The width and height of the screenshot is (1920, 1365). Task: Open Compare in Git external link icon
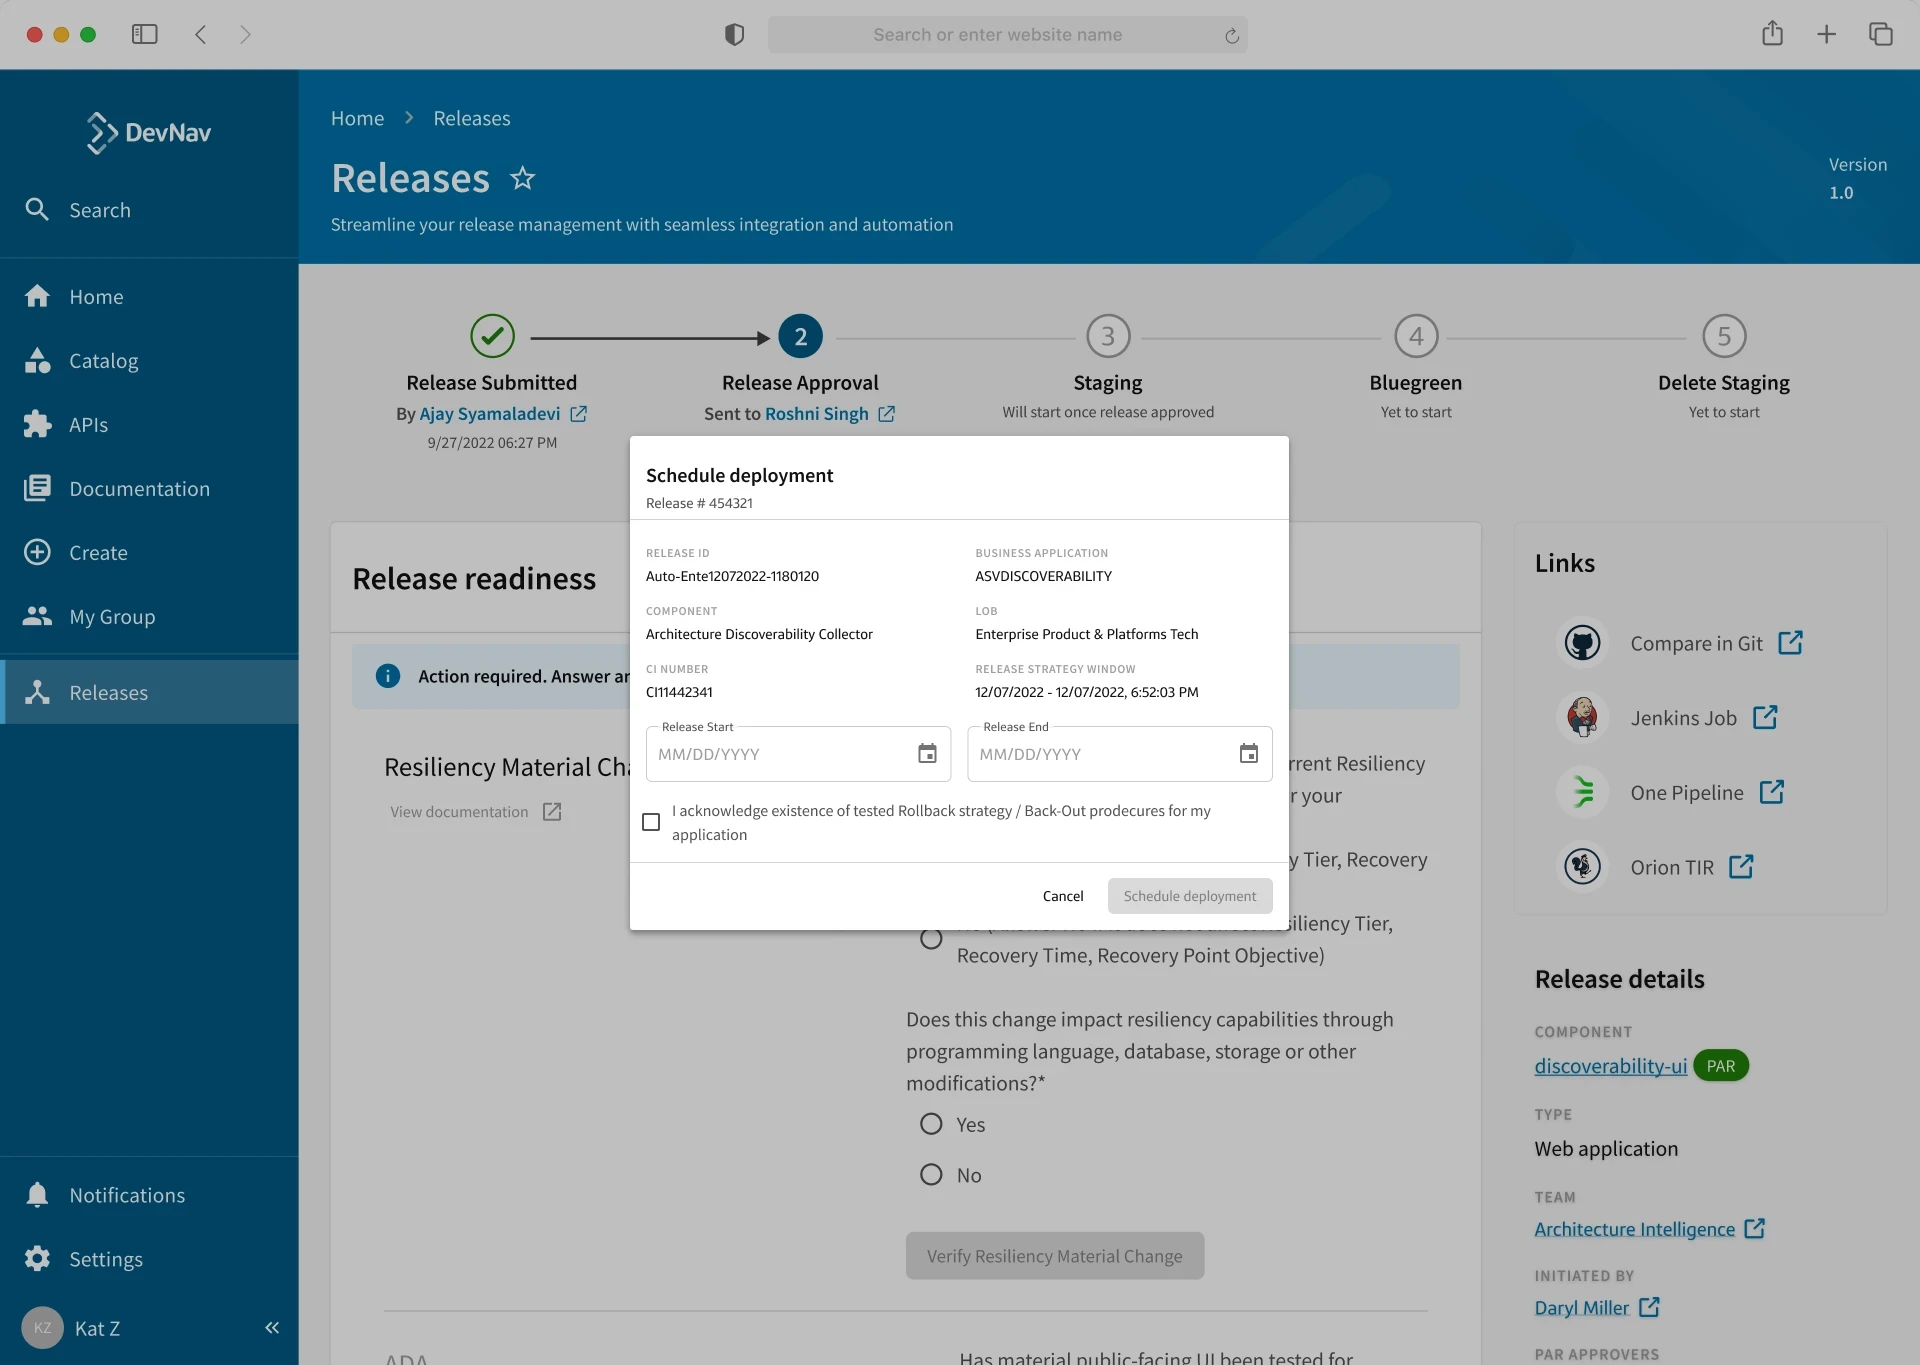coord(1790,643)
